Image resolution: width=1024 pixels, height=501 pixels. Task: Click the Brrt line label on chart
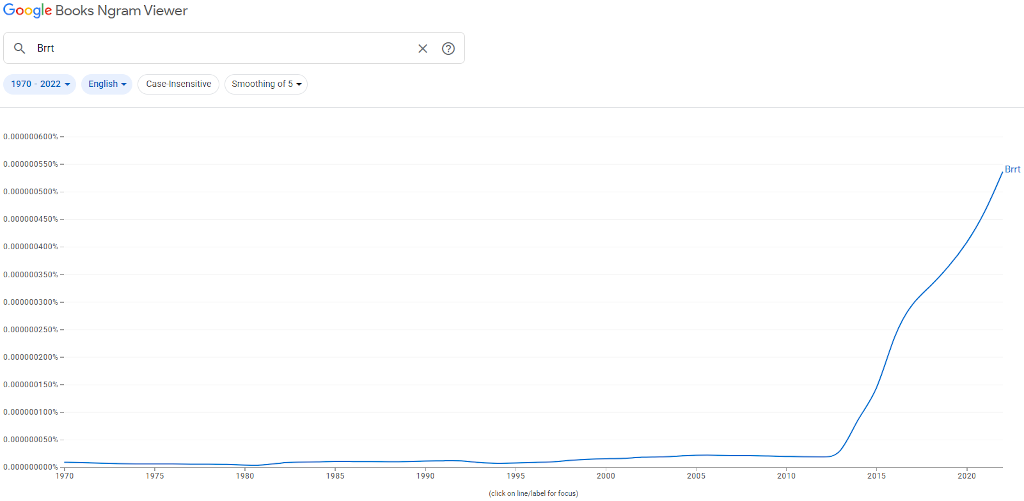tap(1012, 169)
